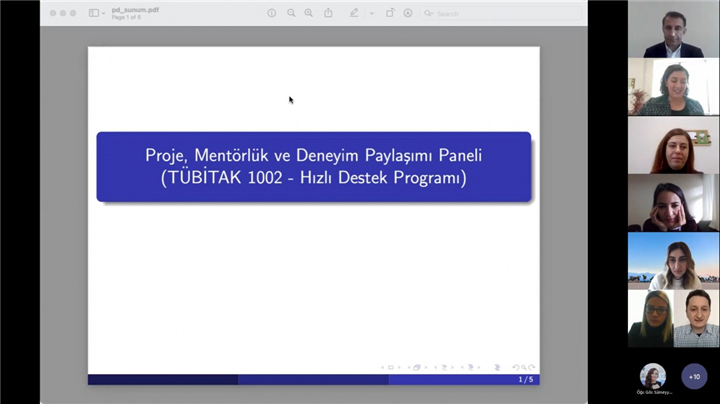720x404 pixels.
Task: Show the Markup toolbar icon
Action: [408, 13]
